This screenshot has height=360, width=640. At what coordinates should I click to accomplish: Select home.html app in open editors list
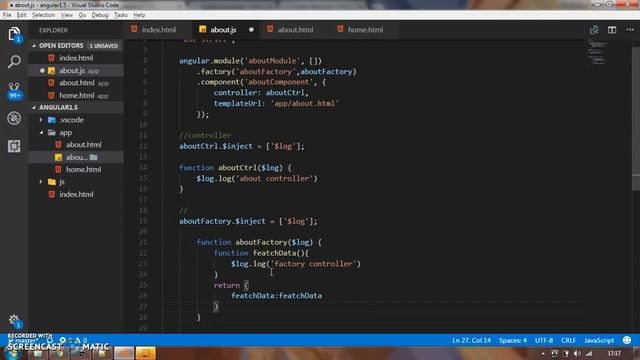(x=76, y=96)
